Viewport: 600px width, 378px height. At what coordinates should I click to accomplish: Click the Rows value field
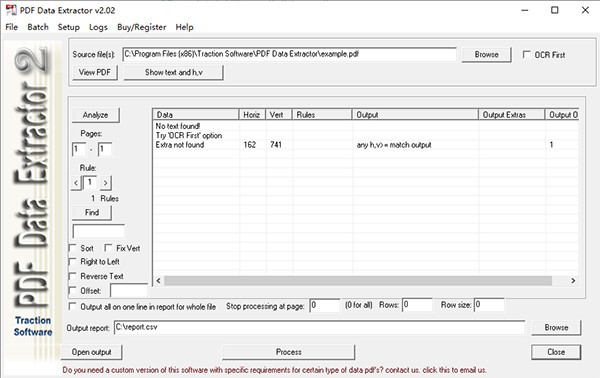pyautogui.click(x=417, y=305)
